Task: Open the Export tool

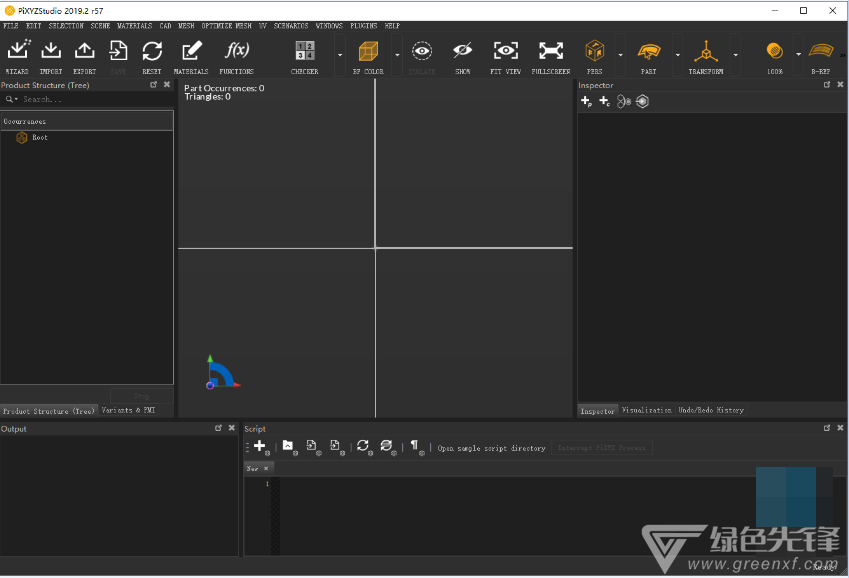Action: tap(84, 55)
